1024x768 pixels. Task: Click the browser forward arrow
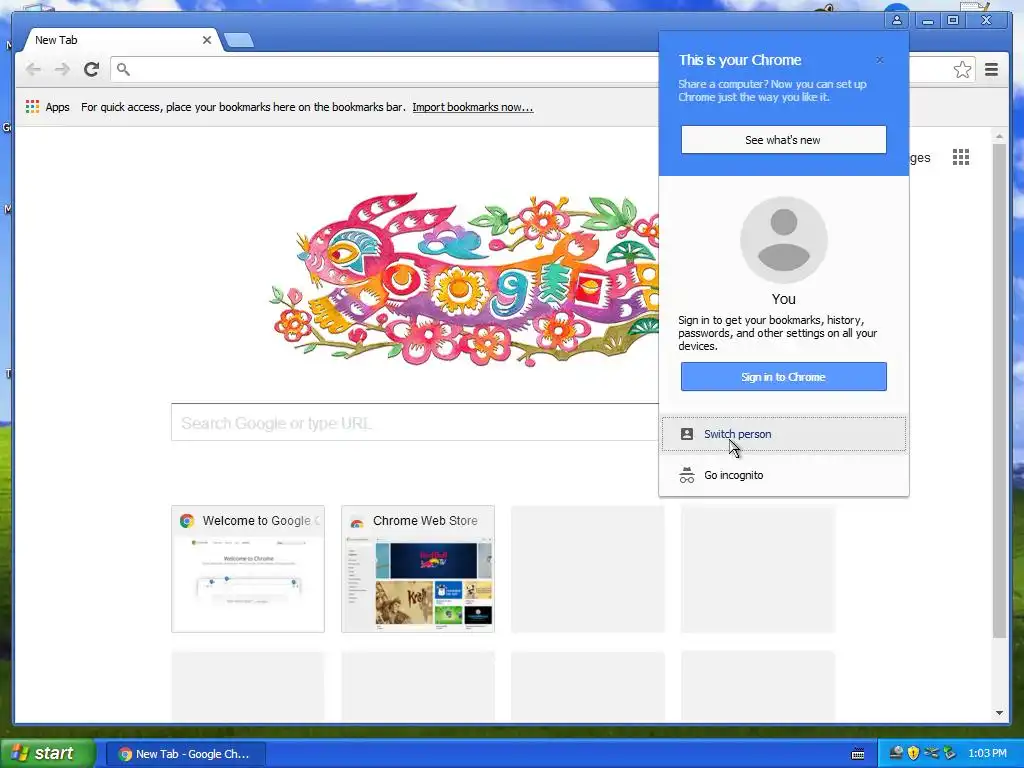[x=62, y=69]
